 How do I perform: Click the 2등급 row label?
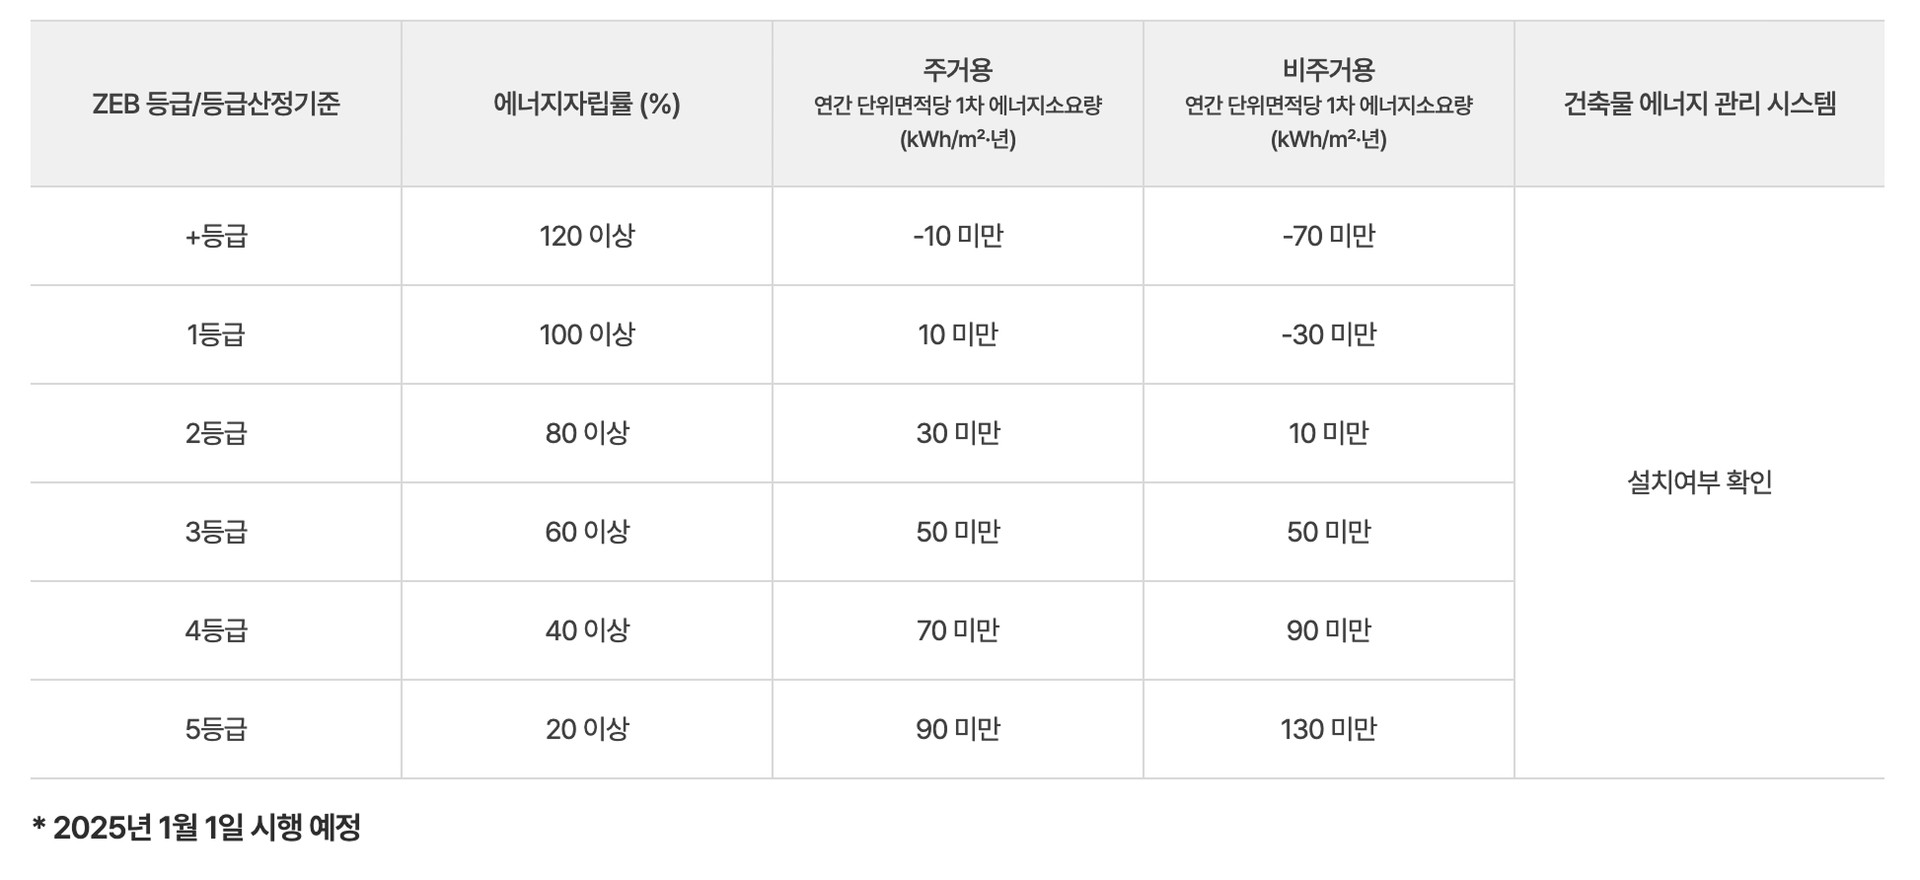coord(216,433)
